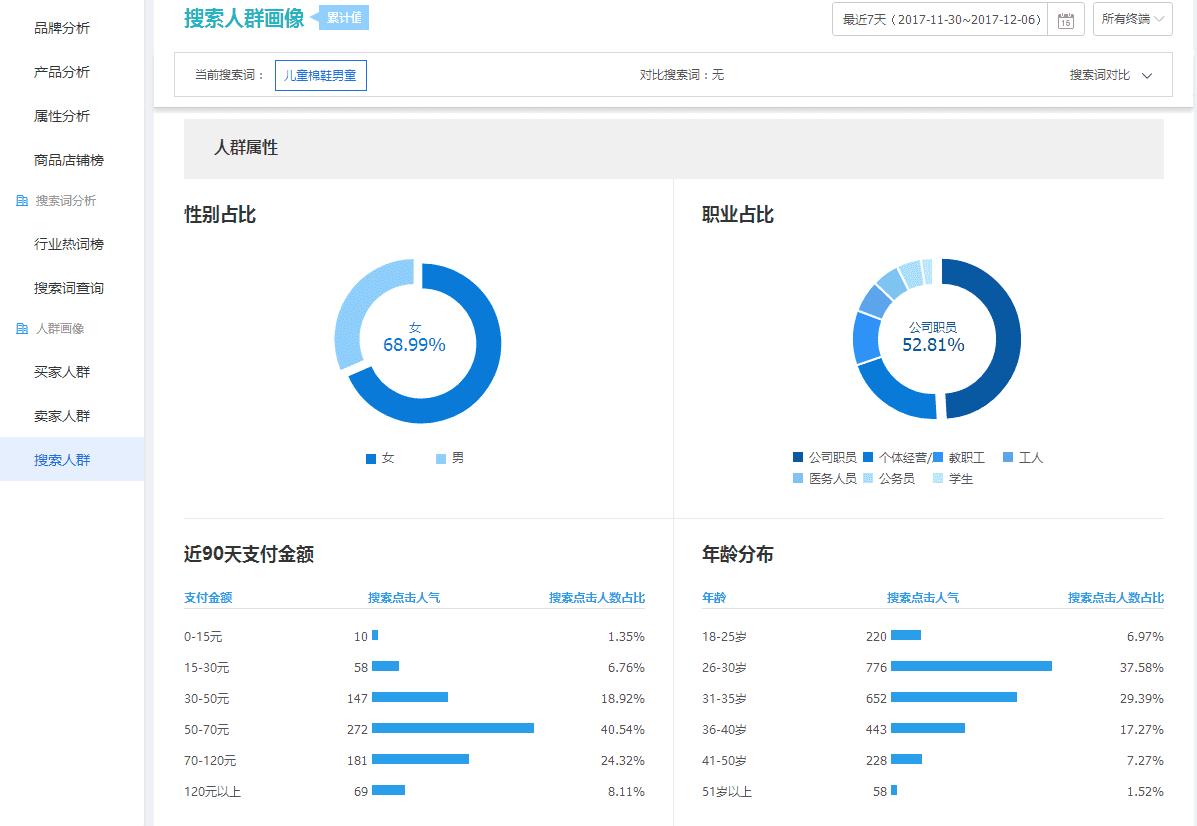Click the 累计值 badge beside the page title

(x=343, y=17)
